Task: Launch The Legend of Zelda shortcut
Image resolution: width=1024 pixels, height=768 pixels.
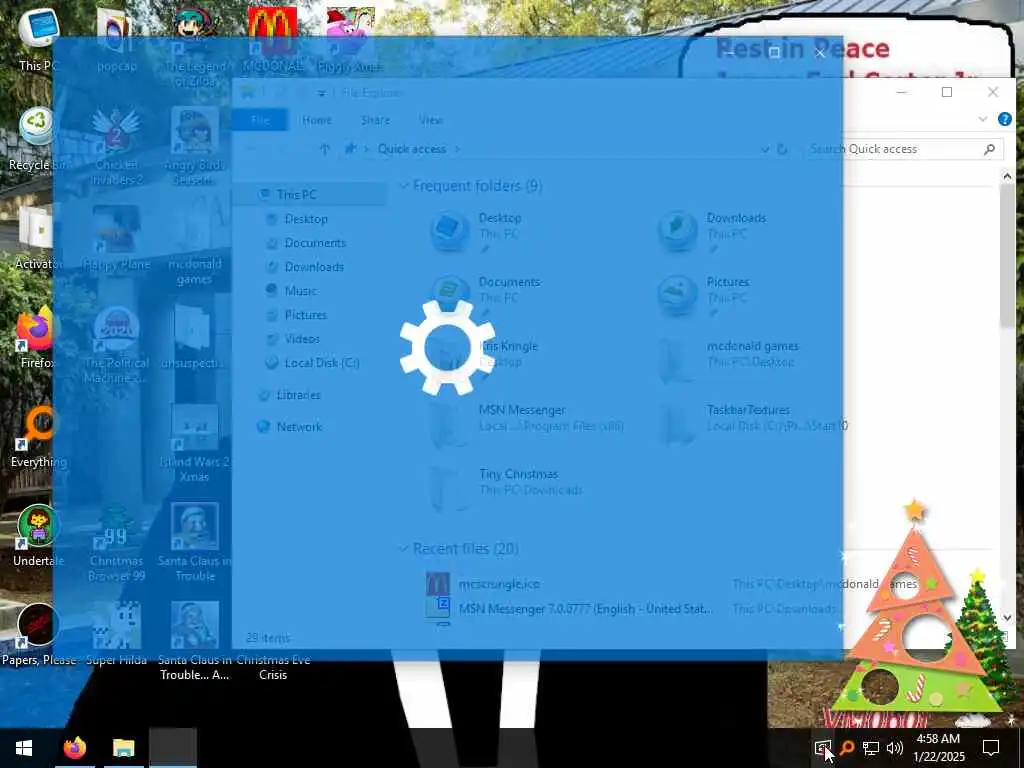Action: [x=195, y=46]
